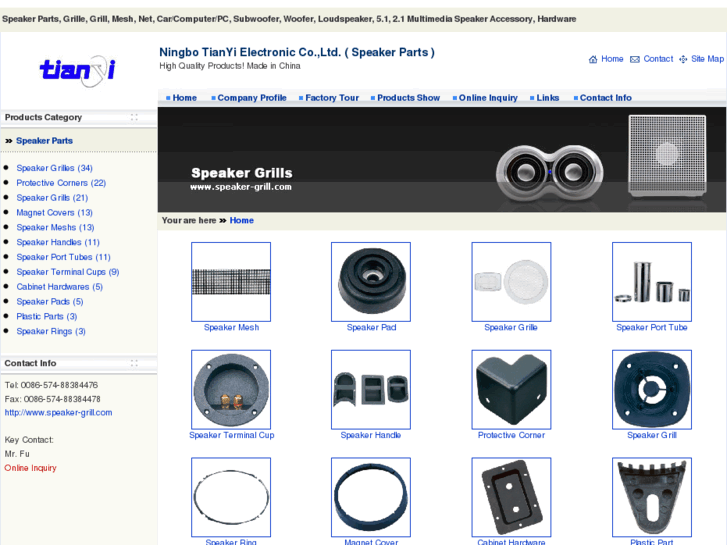
Task: Open the Protective Corner product thumbnail
Action: 511,389
